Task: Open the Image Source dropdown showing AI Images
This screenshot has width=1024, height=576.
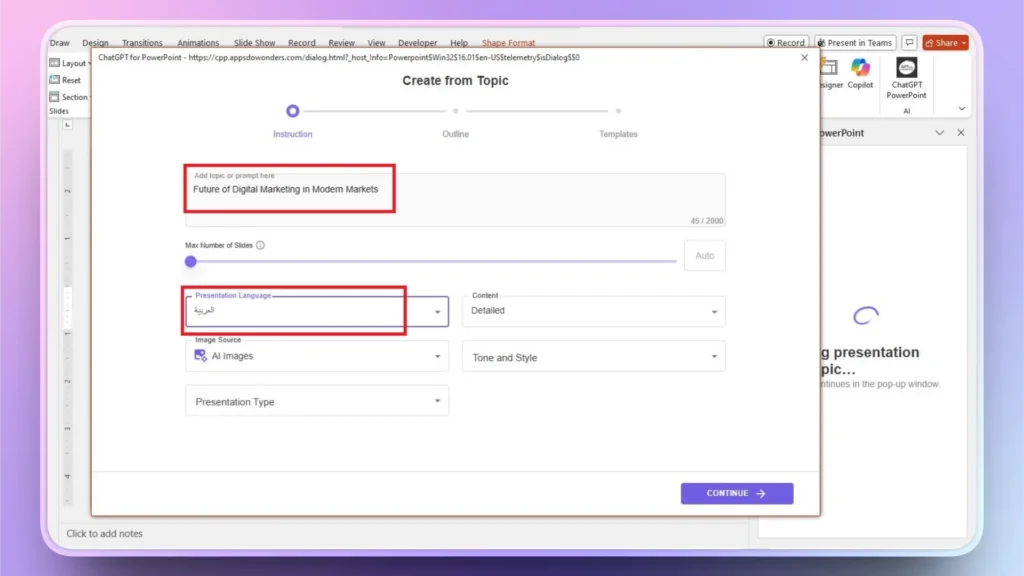Action: (x=316, y=356)
